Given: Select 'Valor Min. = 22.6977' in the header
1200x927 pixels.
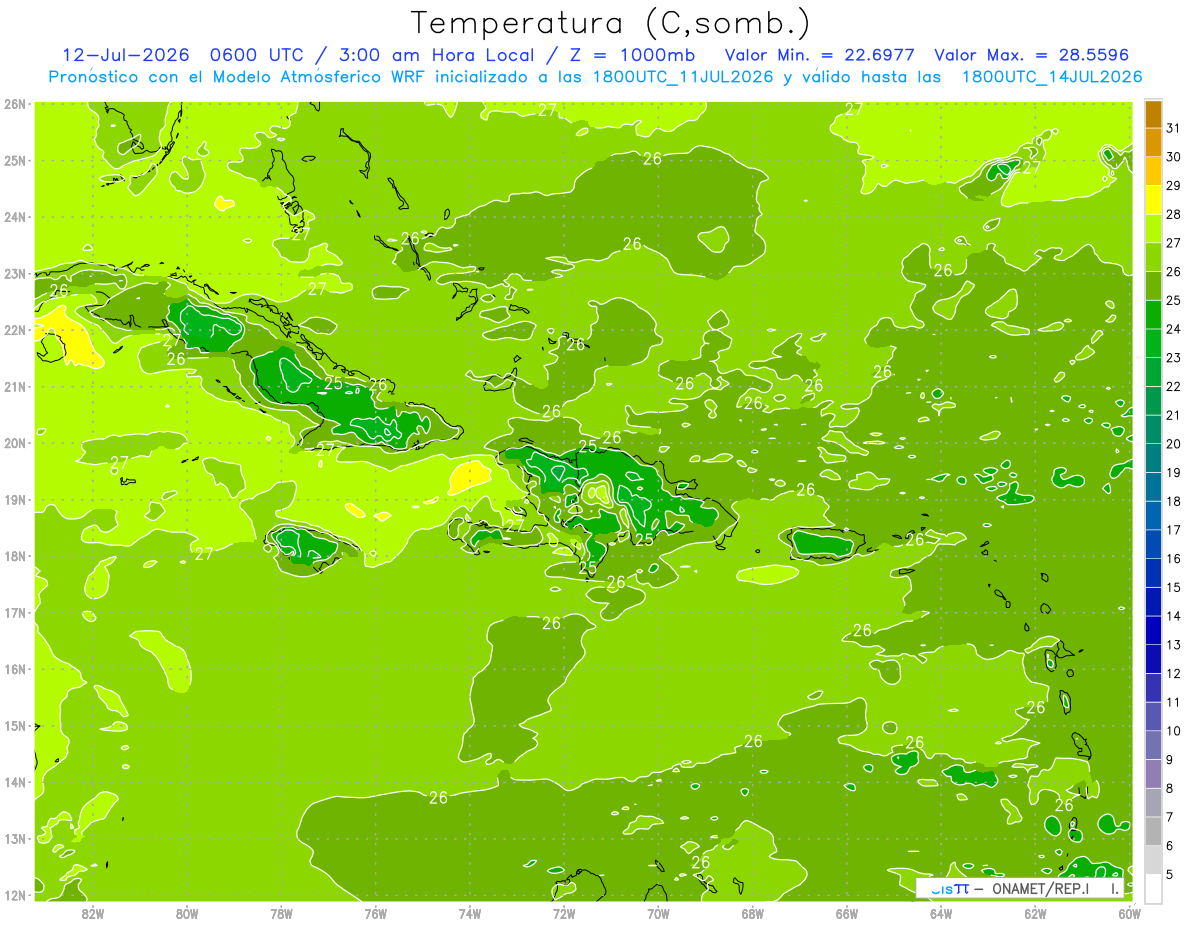Looking at the screenshot, I should pos(820,55).
